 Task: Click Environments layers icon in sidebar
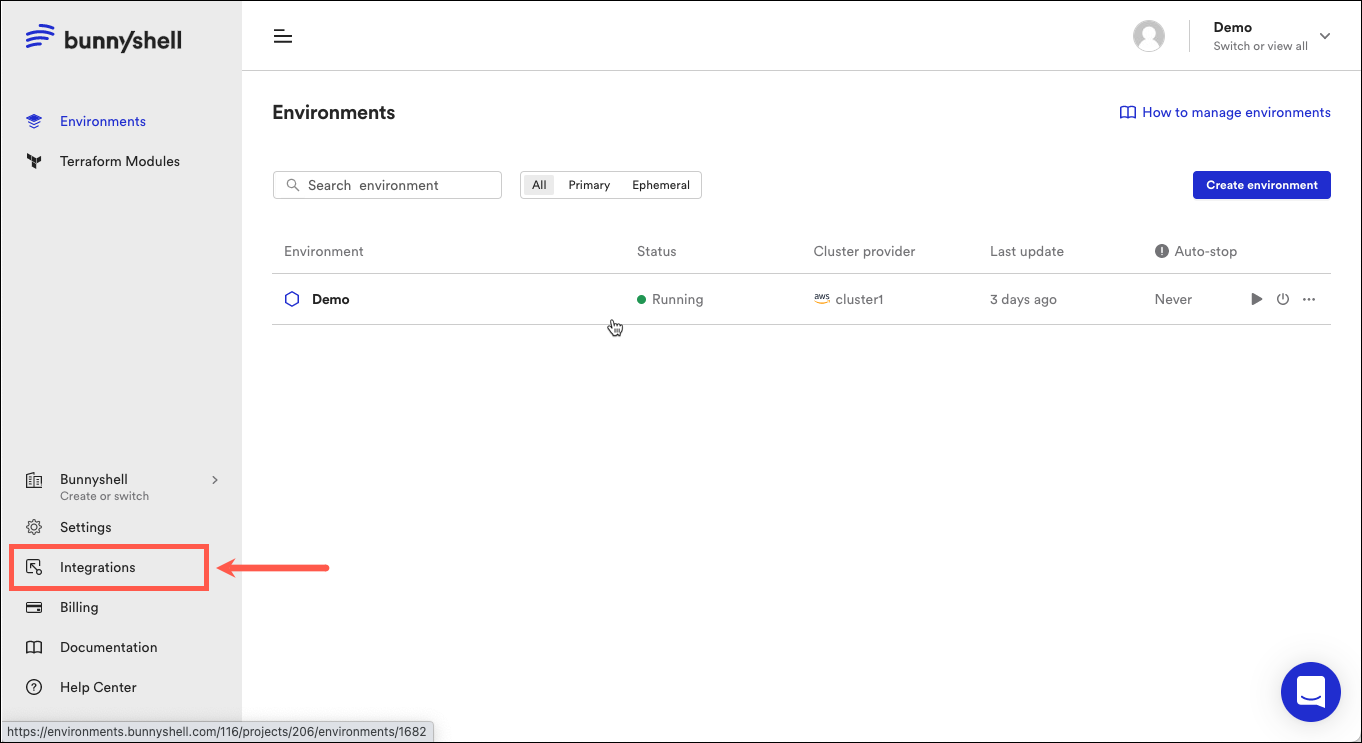coord(34,121)
